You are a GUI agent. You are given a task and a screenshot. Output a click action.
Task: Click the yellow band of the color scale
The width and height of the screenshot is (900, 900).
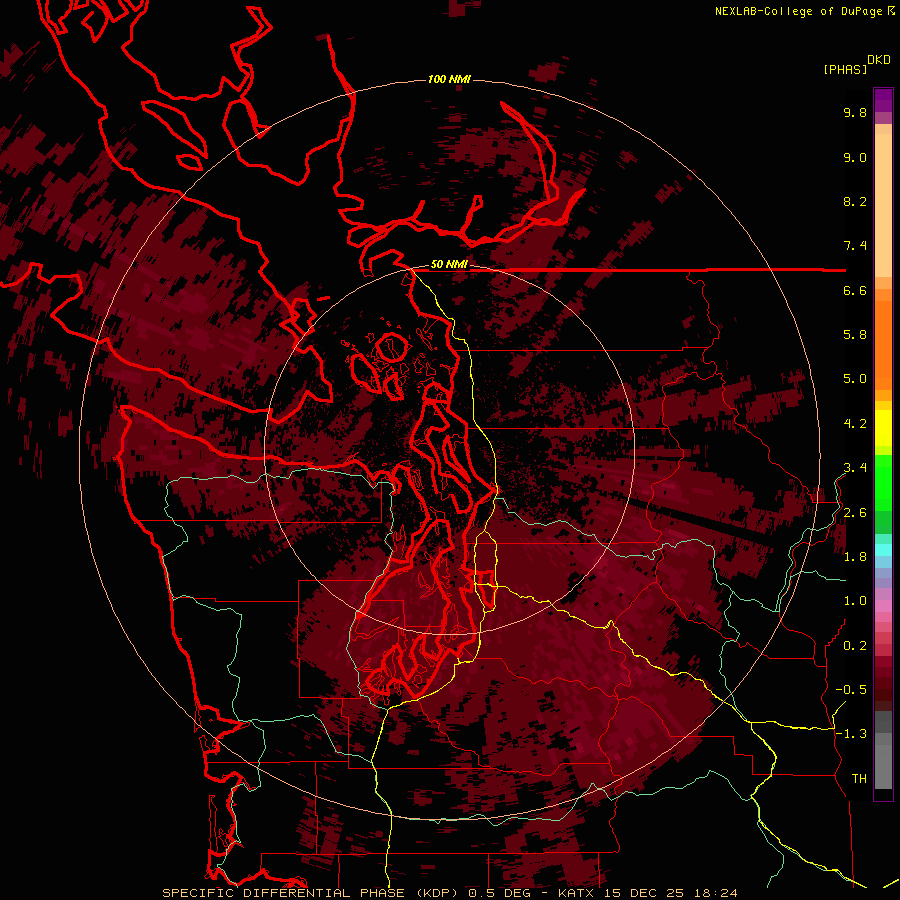pyautogui.click(x=883, y=428)
